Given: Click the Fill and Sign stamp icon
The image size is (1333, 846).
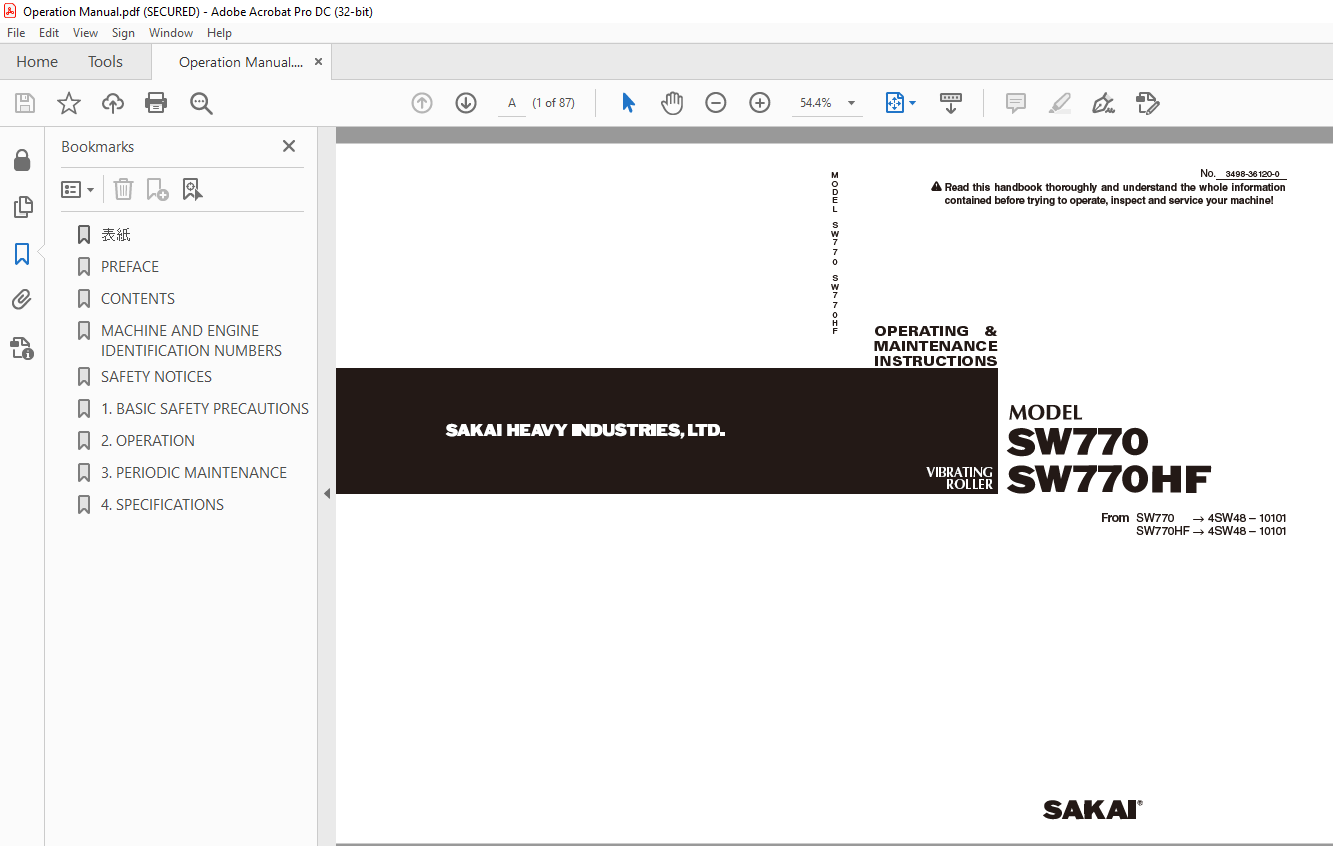Looking at the screenshot, I should (x=1148, y=103).
